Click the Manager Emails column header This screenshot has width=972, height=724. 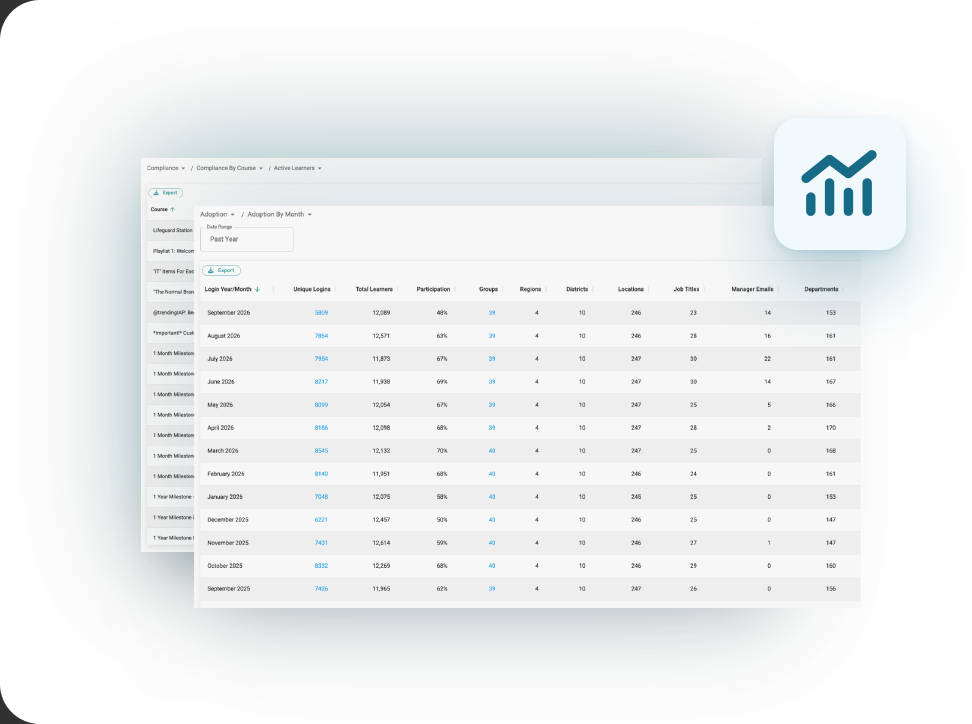click(x=752, y=289)
